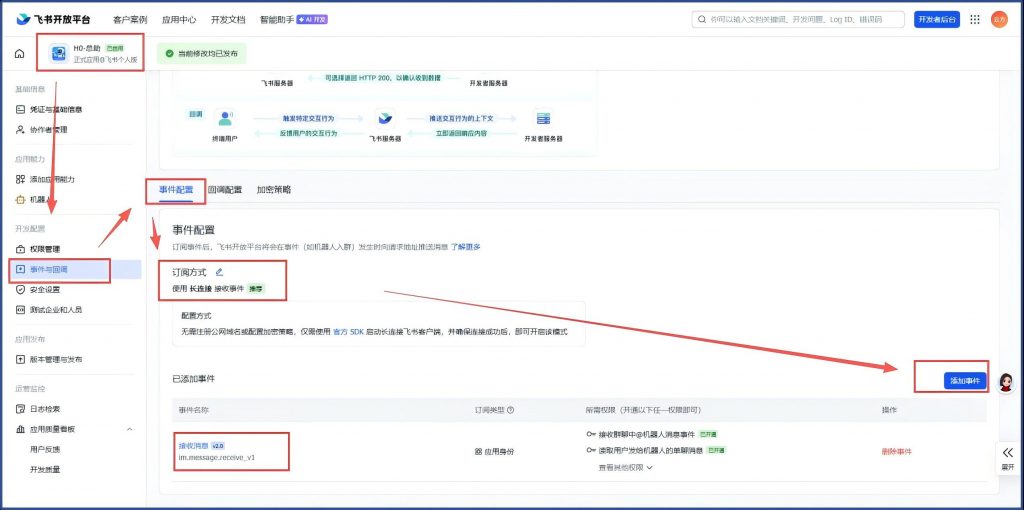Click the 飞书开放平台 logo
The image size is (1024, 510).
58,19
